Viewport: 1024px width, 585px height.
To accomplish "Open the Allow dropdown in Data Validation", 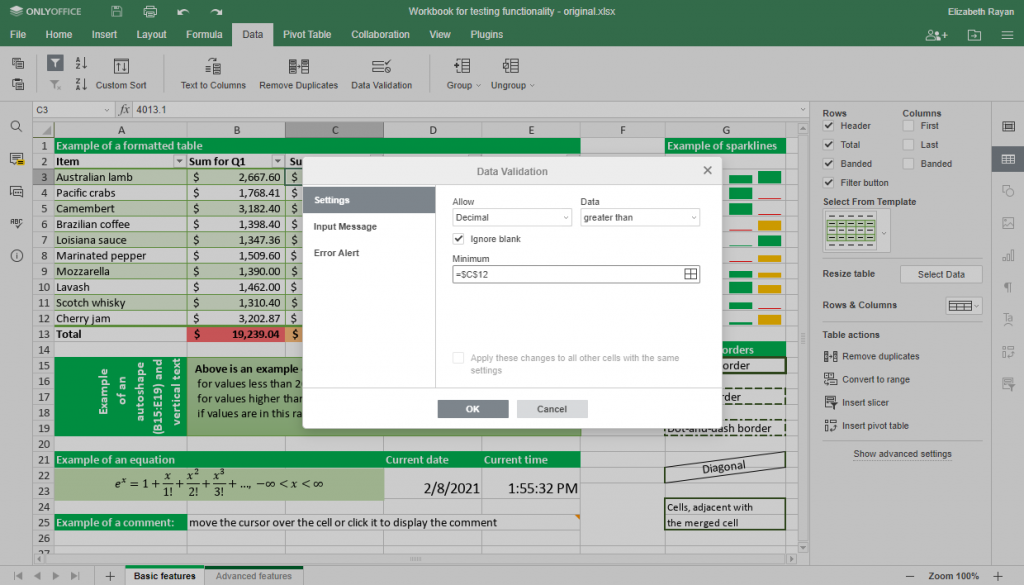I will 511,216.
